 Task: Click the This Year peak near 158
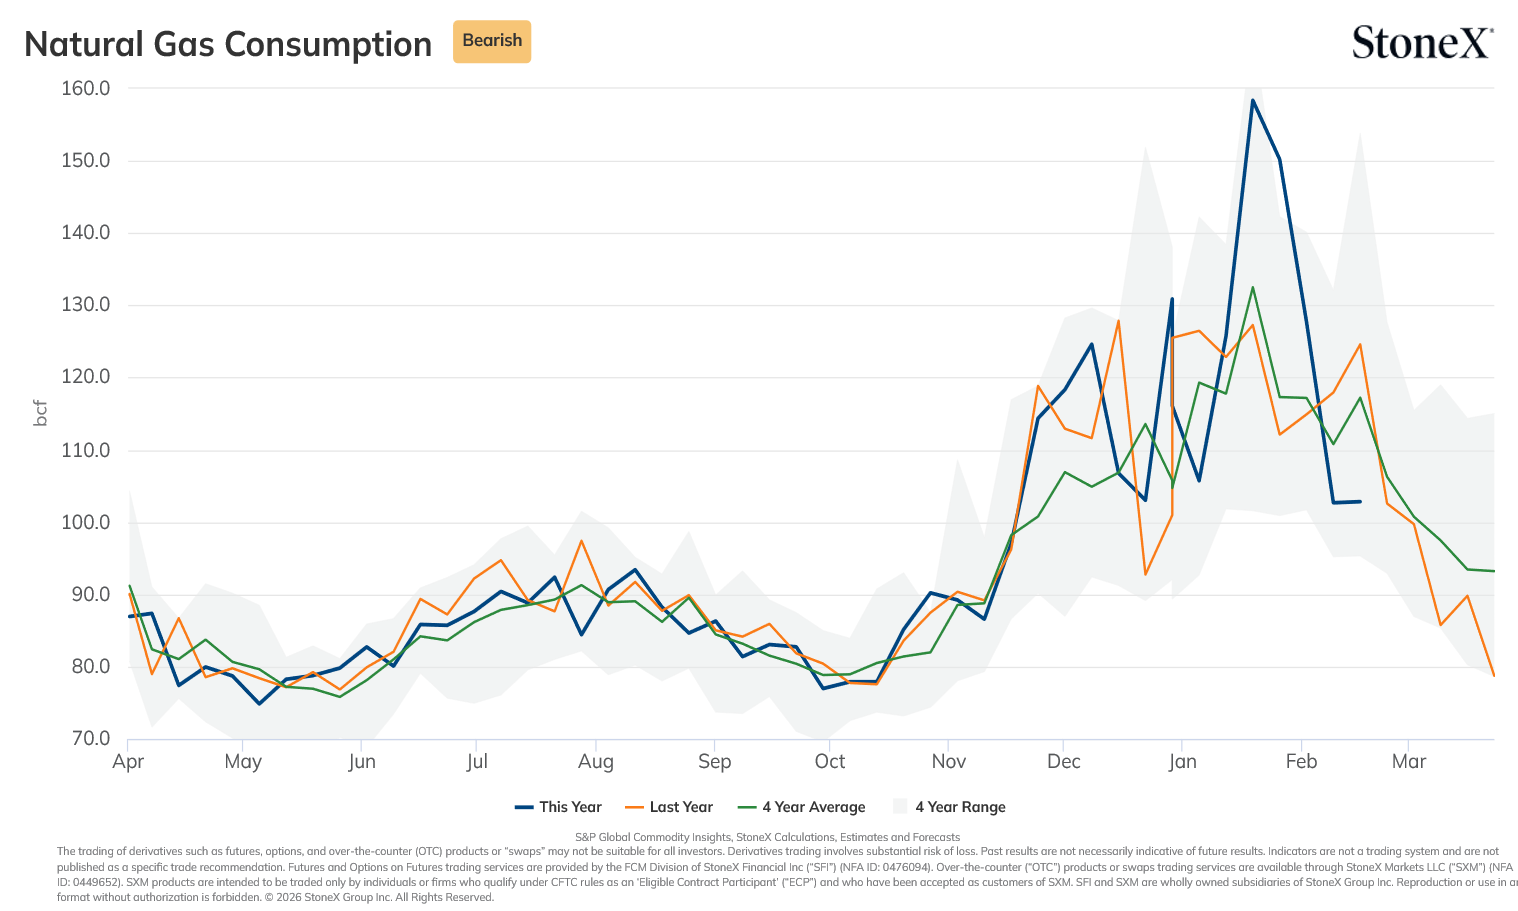[1252, 99]
